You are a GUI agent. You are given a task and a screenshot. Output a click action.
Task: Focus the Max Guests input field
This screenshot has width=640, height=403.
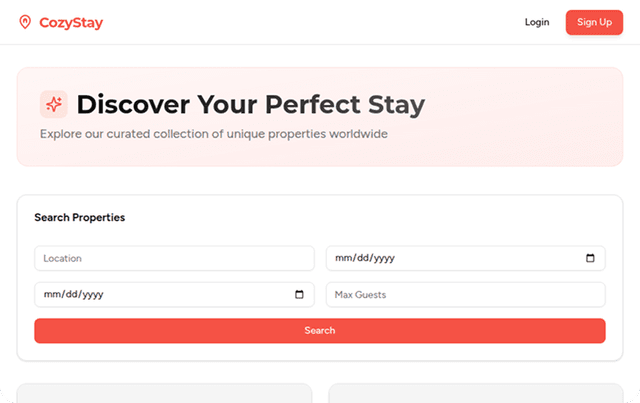coord(465,294)
